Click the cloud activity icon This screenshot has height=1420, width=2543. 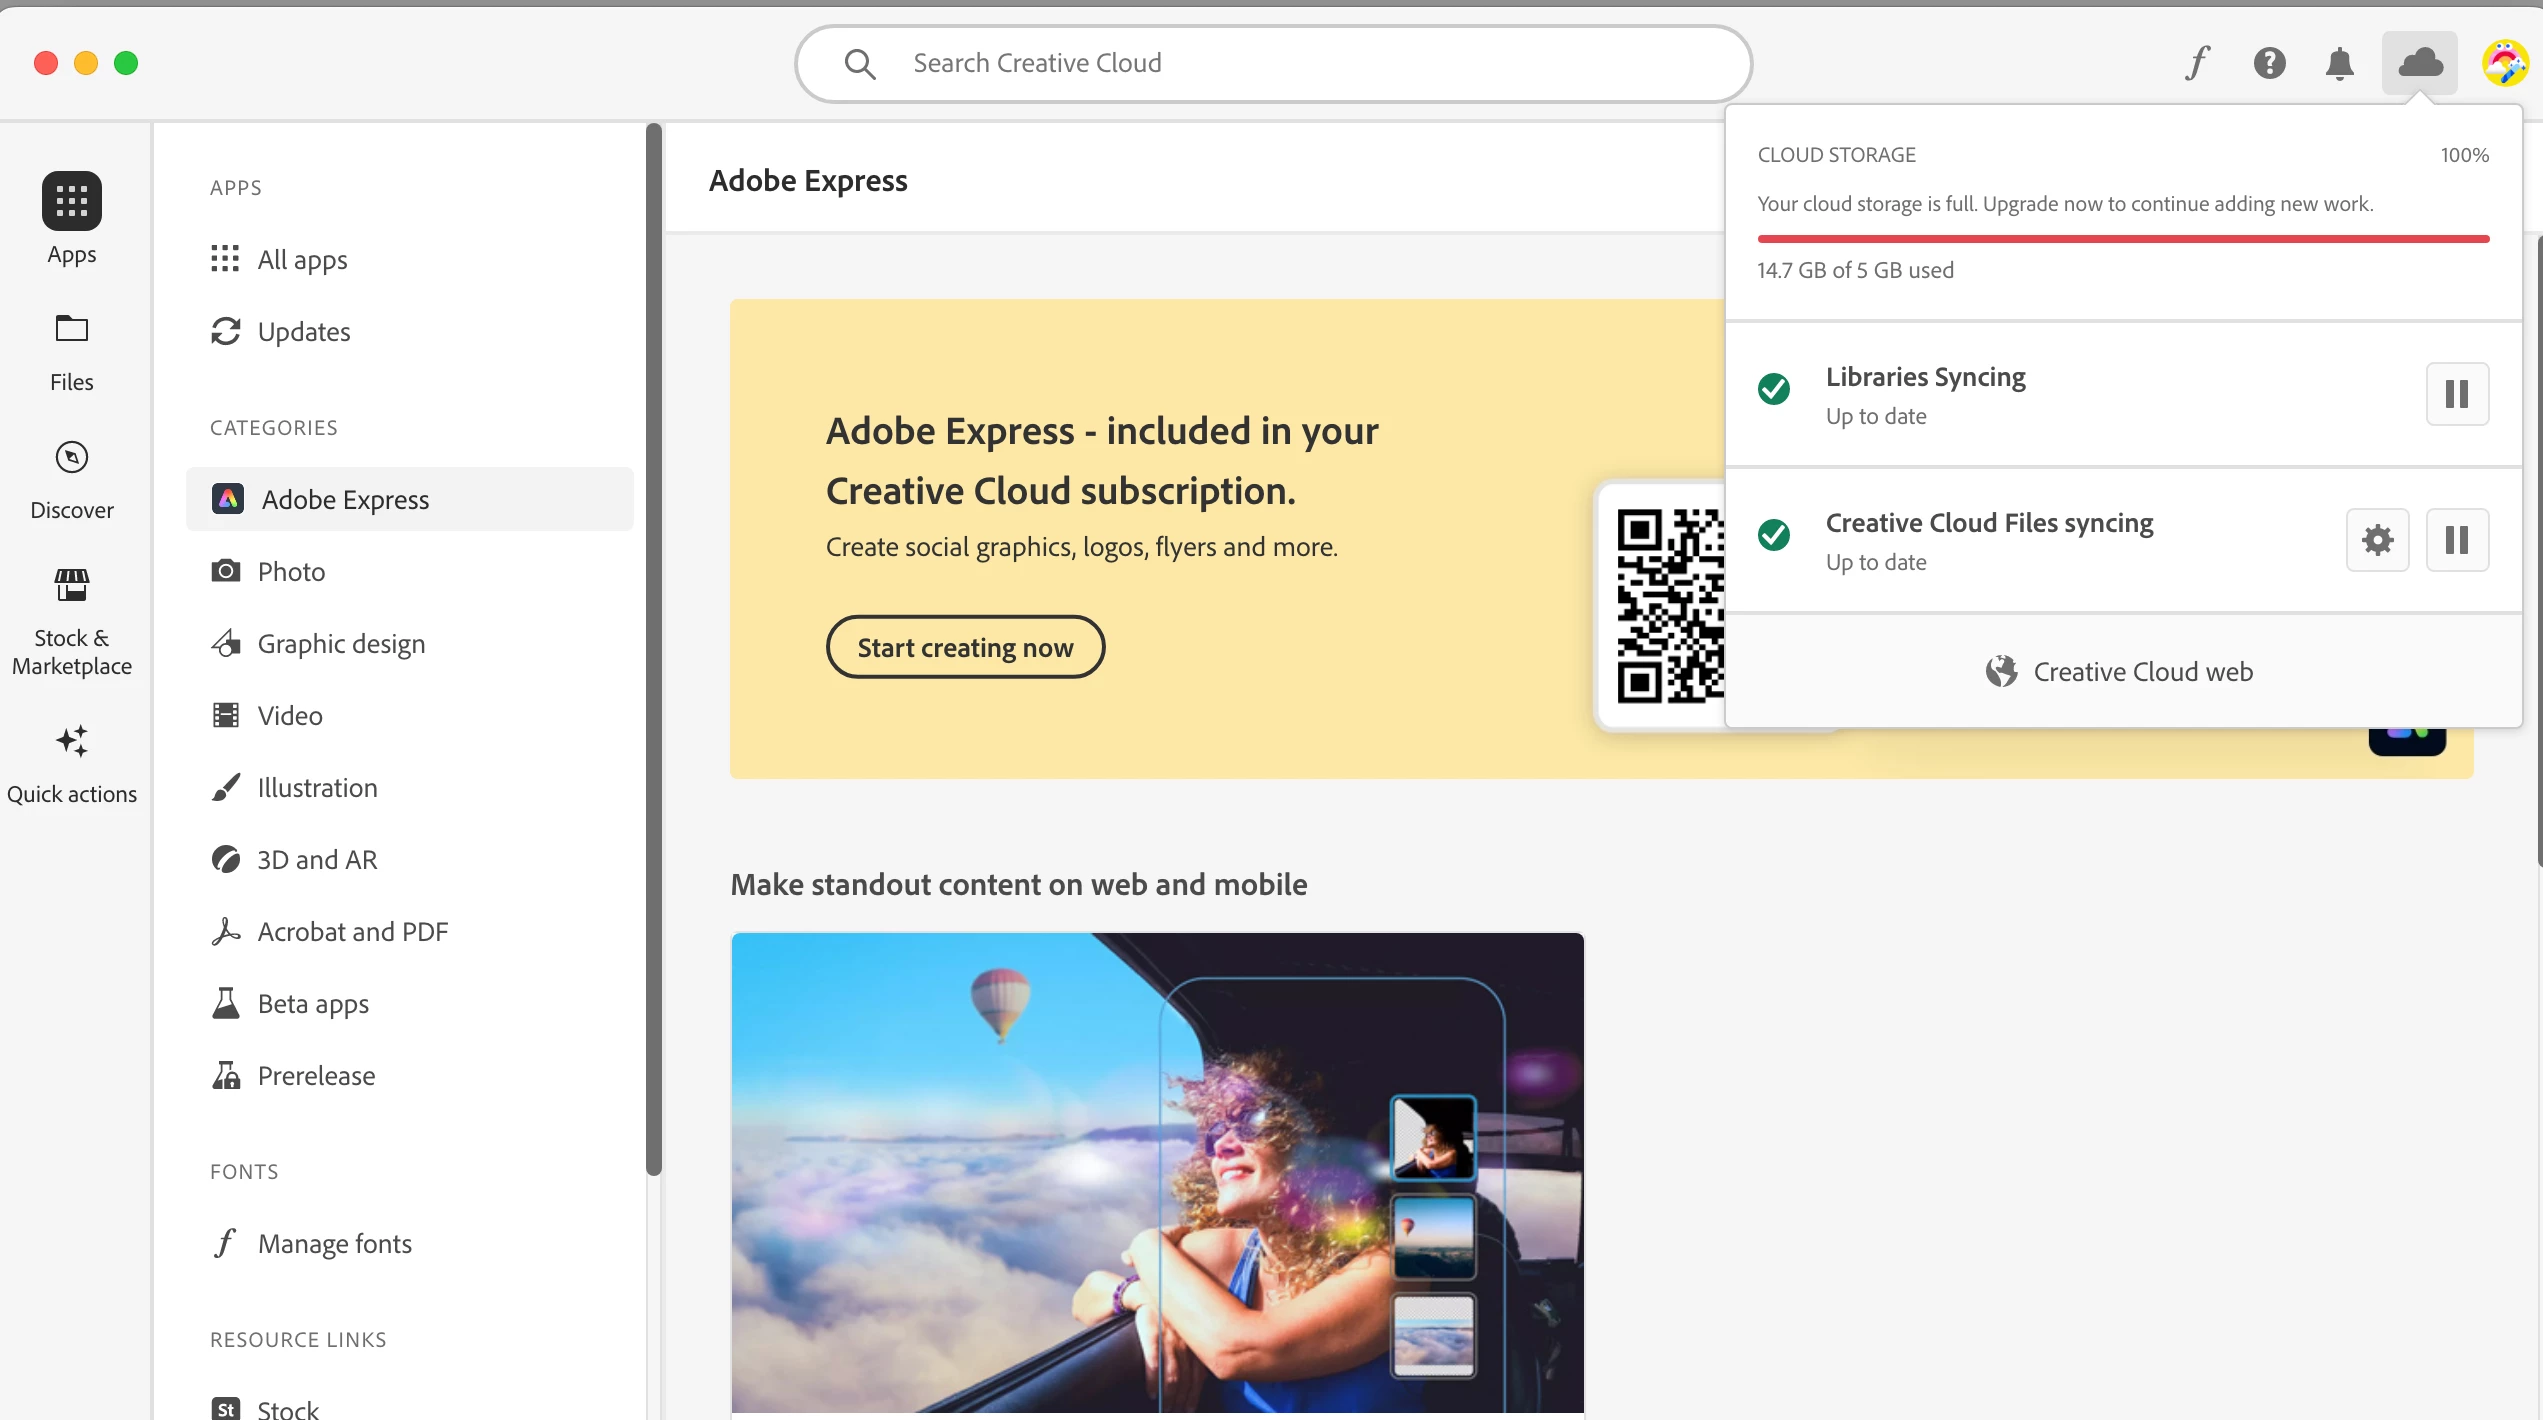click(2419, 63)
